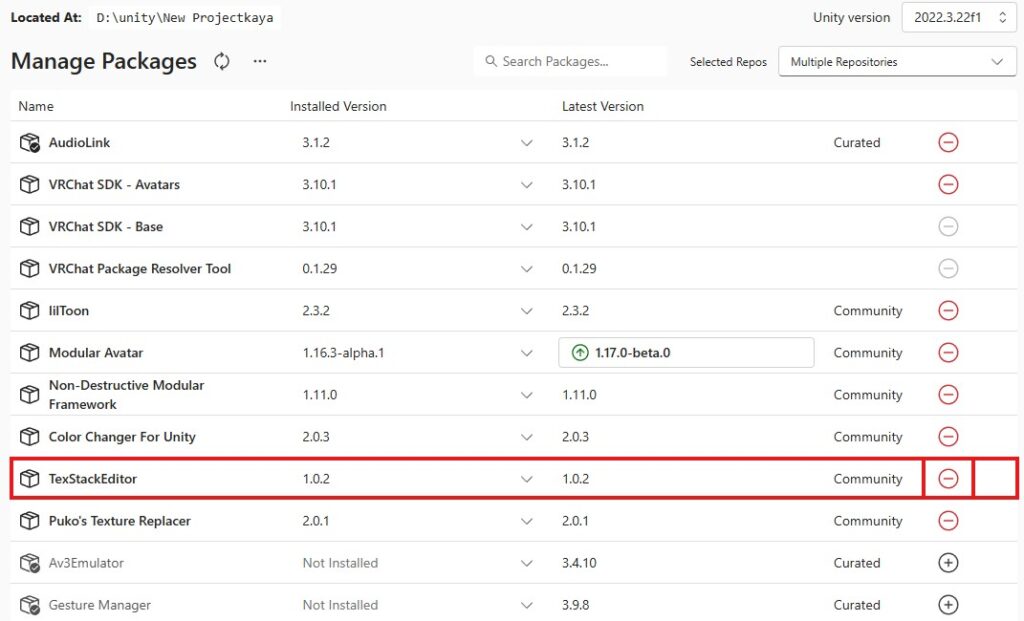Viewport: 1024px width, 621px height.
Task: Add the Av3Emulator package
Action: (948, 563)
